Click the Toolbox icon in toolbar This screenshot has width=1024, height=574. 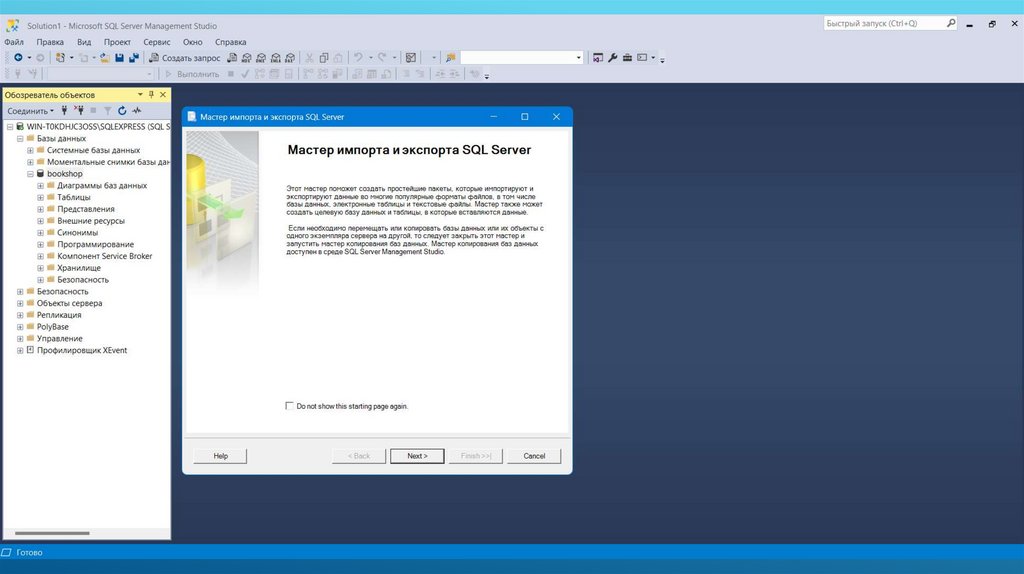coord(627,57)
